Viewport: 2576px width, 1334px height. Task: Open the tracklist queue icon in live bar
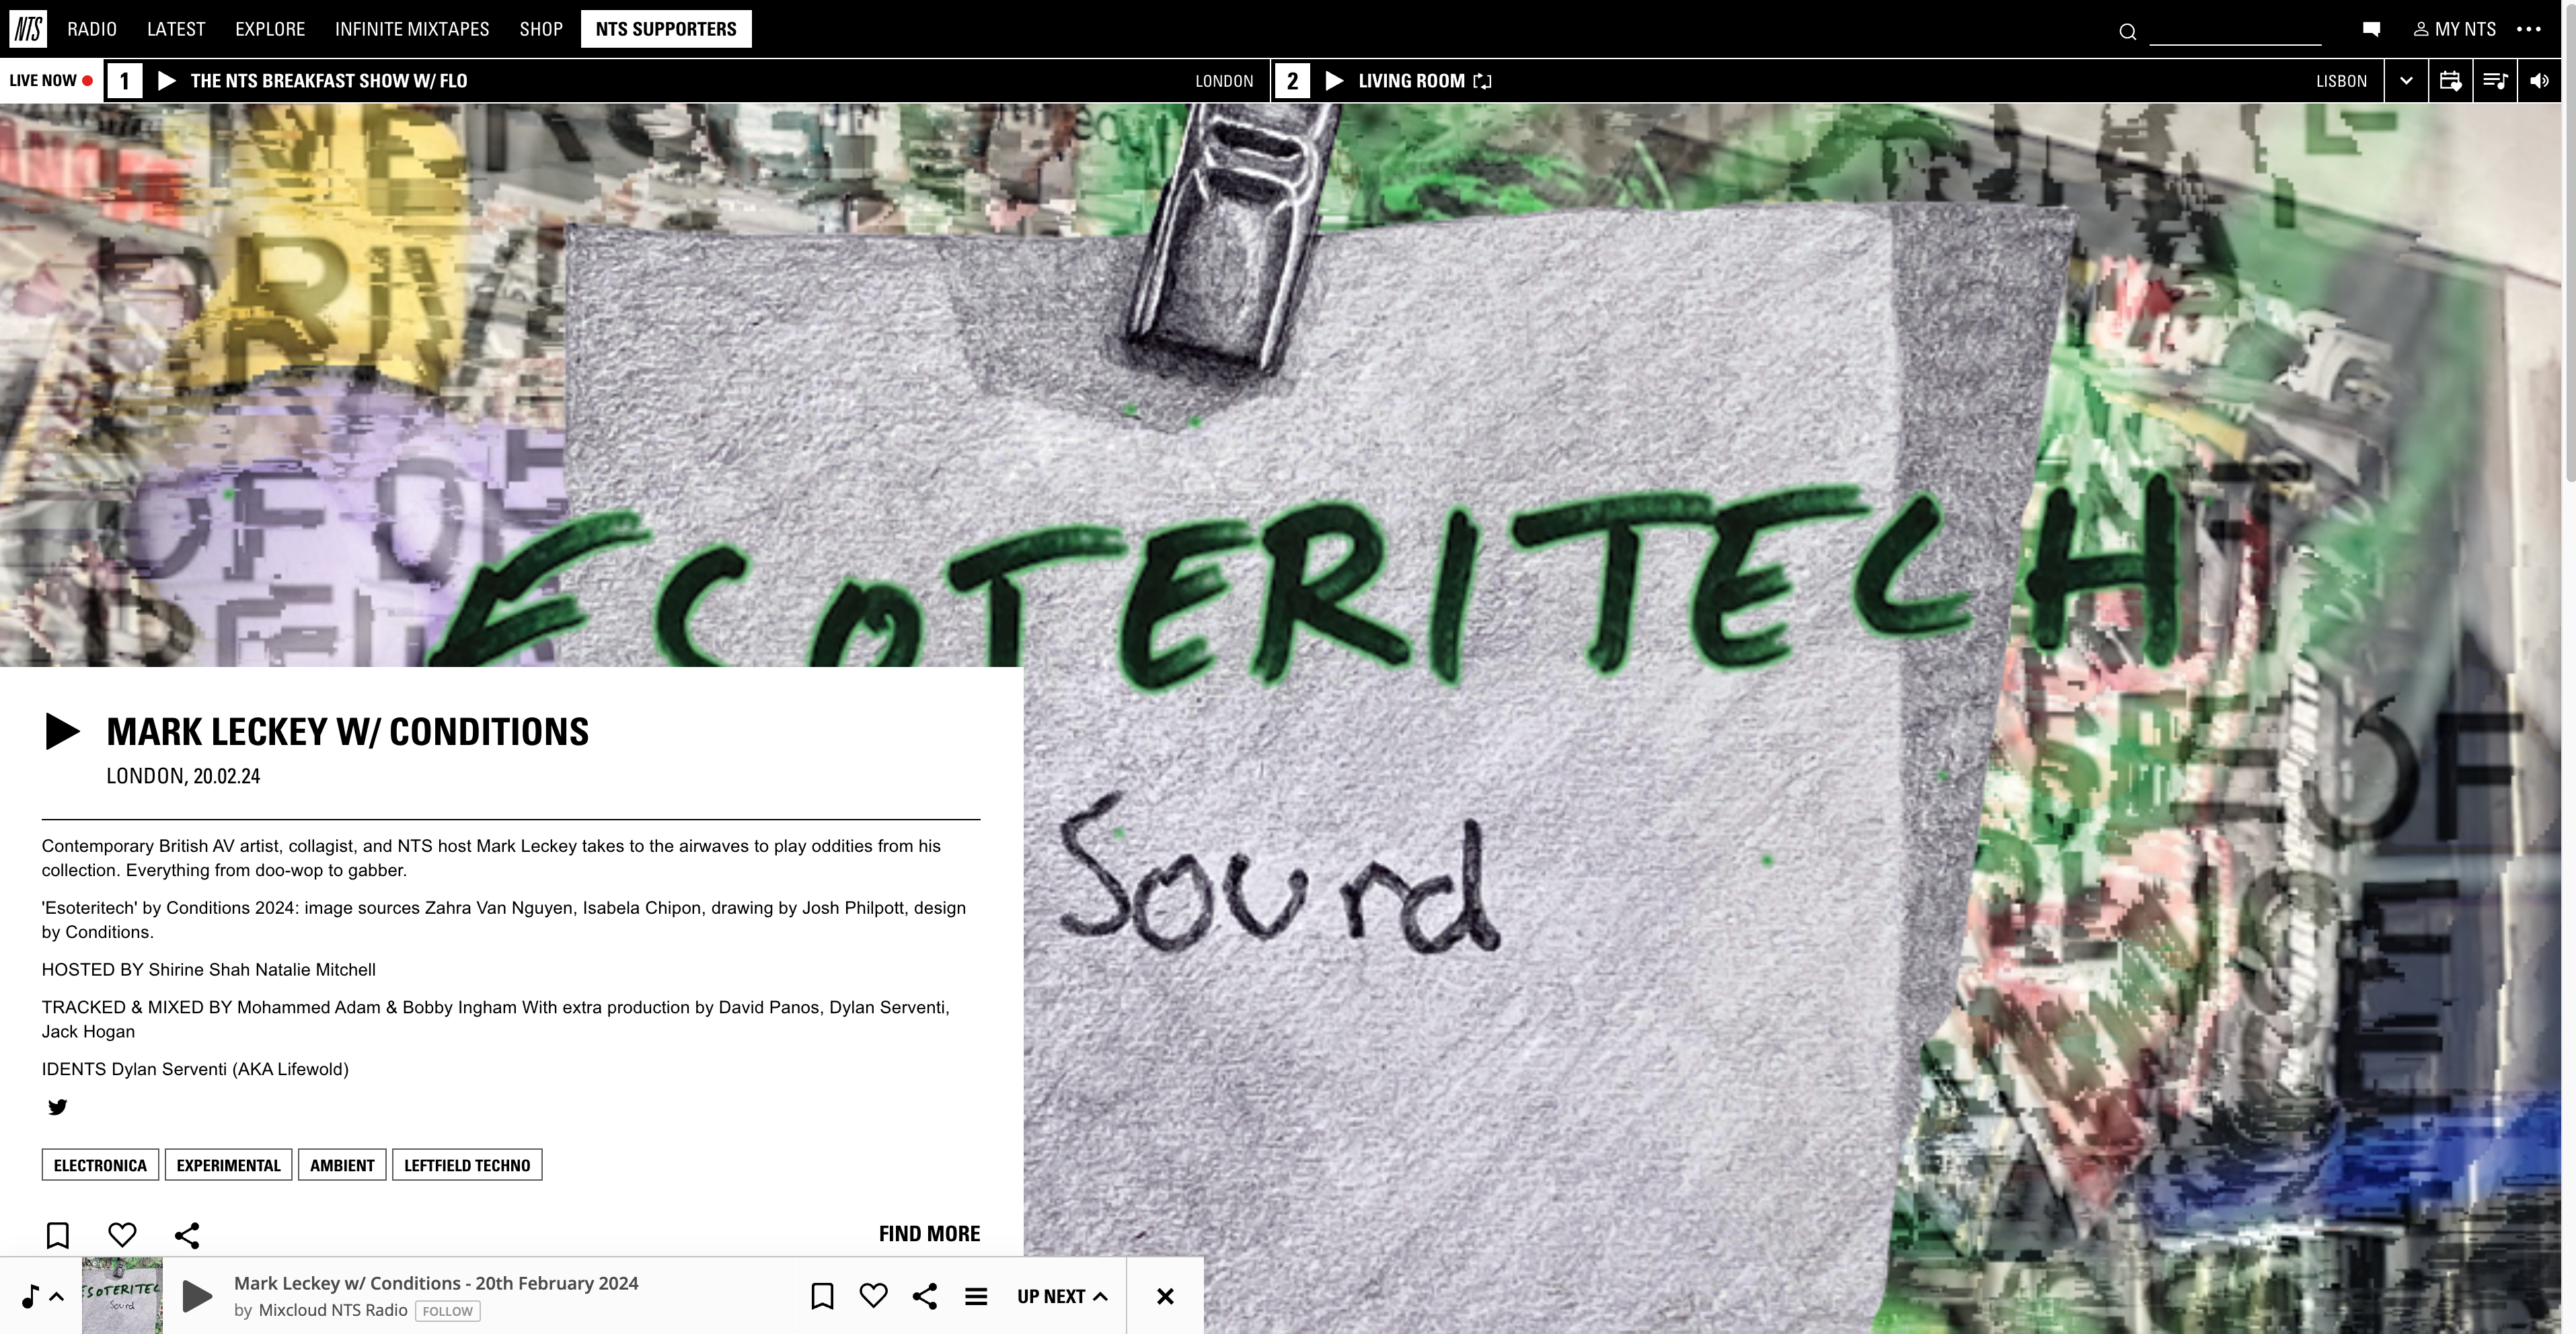click(x=2495, y=81)
